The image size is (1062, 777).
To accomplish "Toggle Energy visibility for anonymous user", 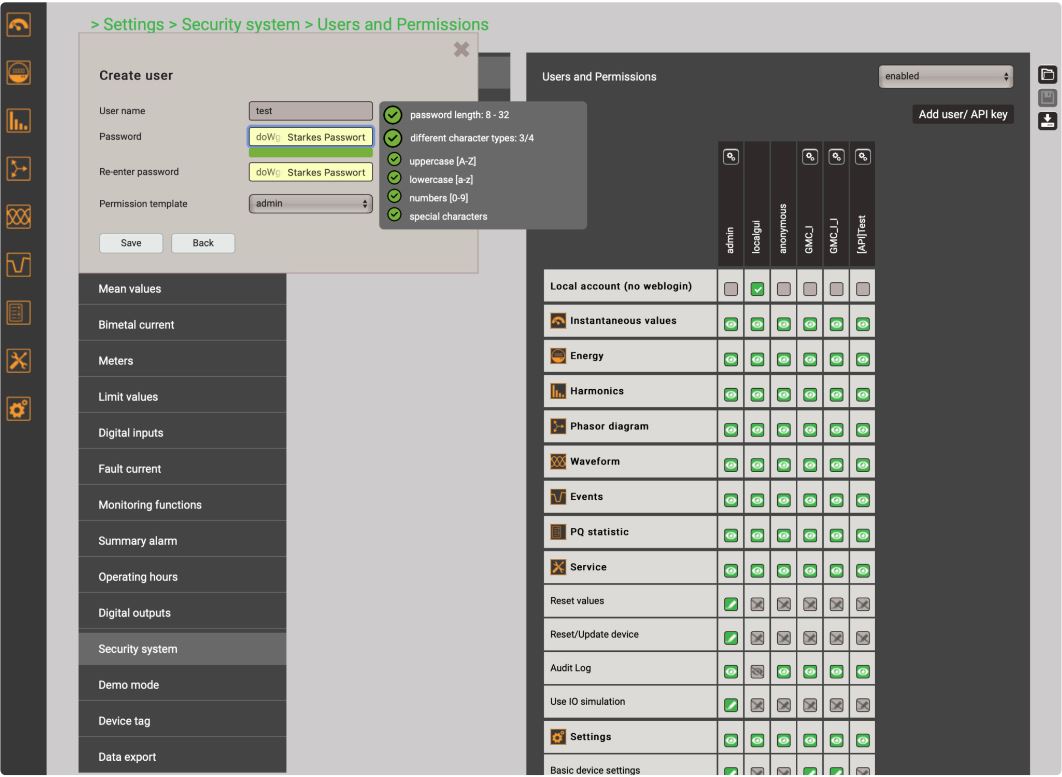I will click(x=784, y=360).
